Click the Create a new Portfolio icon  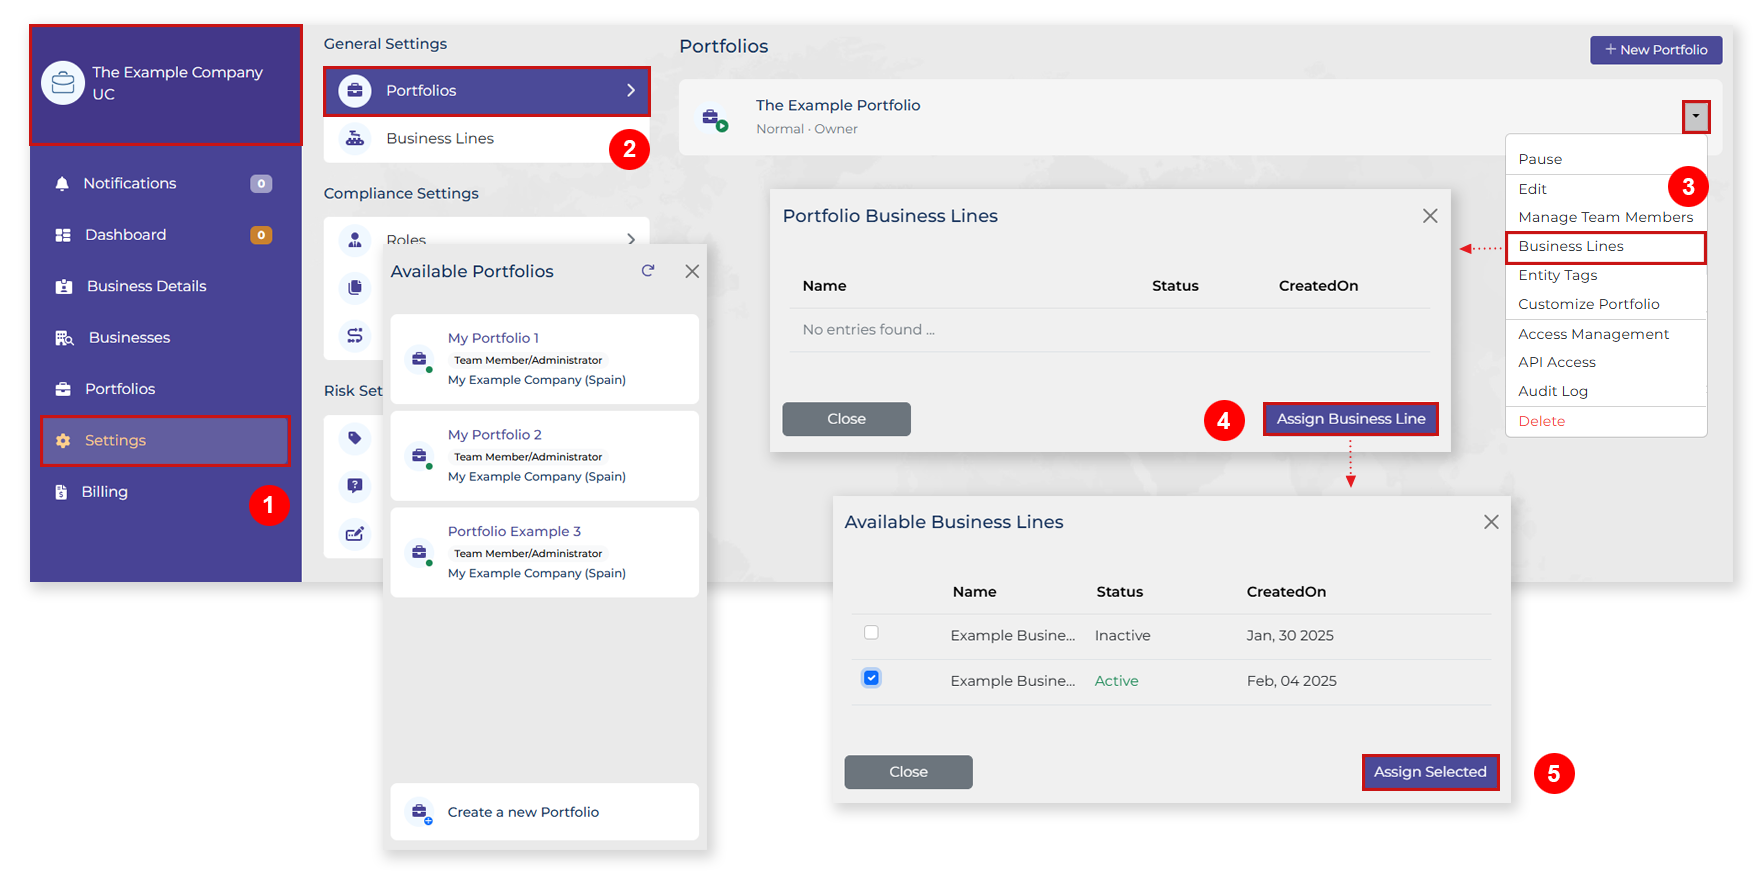tap(421, 813)
